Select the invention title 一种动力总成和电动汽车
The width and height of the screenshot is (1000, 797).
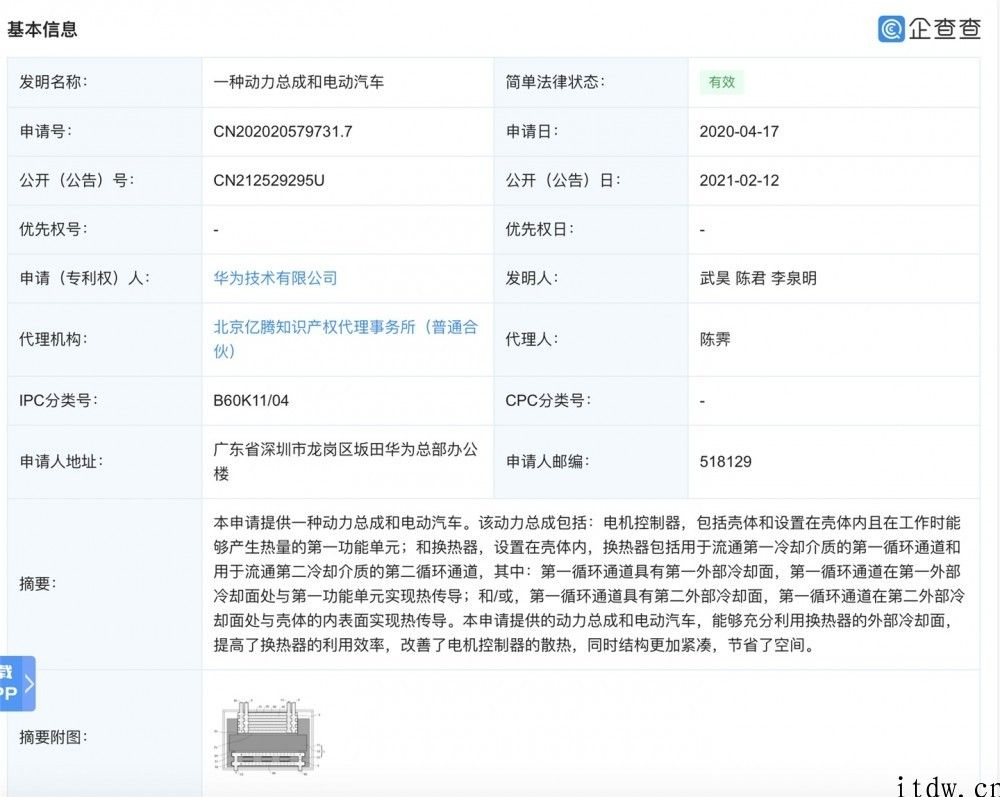[298, 82]
